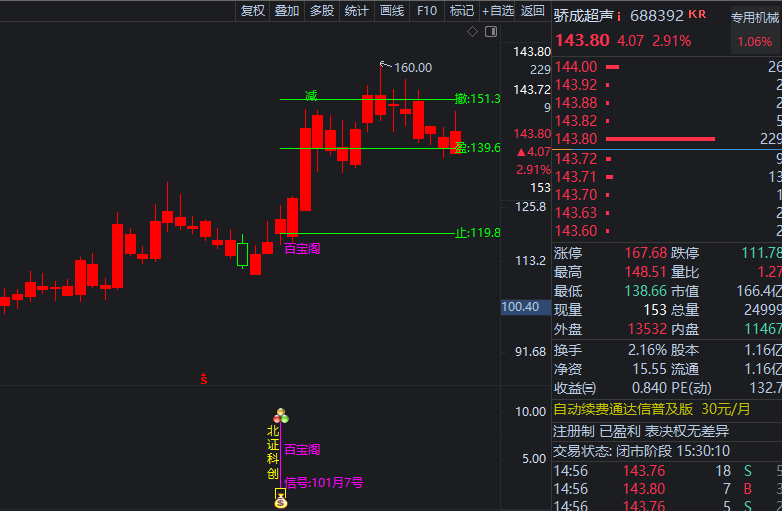The height and width of the screenshot is (511, 782).
Task: Open the 专用机械 sector box
Action: (x=753, y=17)
